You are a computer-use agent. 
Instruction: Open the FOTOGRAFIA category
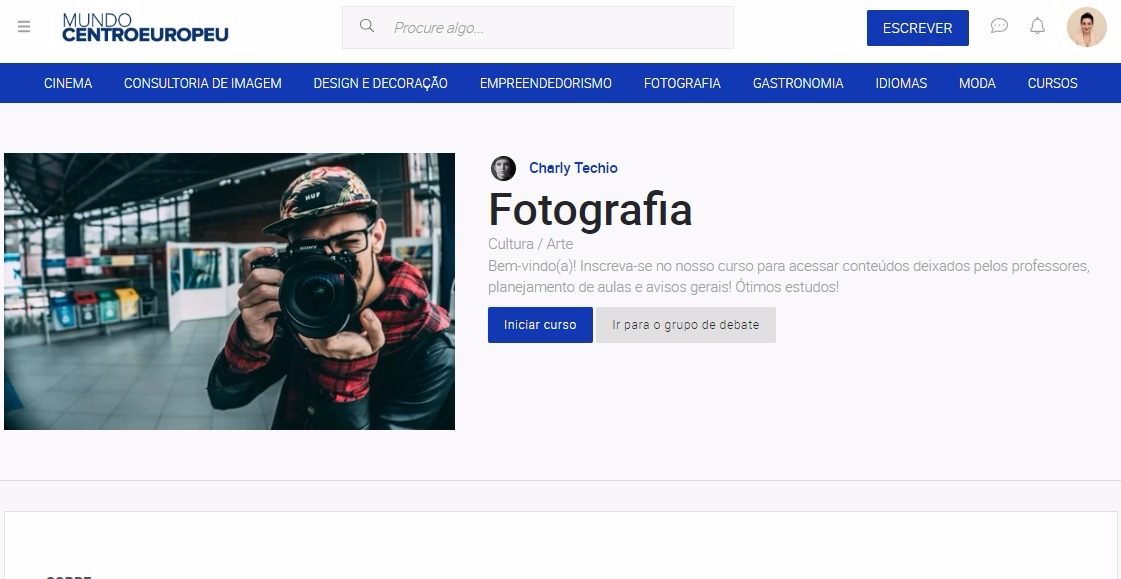click(x=682, y=83)
